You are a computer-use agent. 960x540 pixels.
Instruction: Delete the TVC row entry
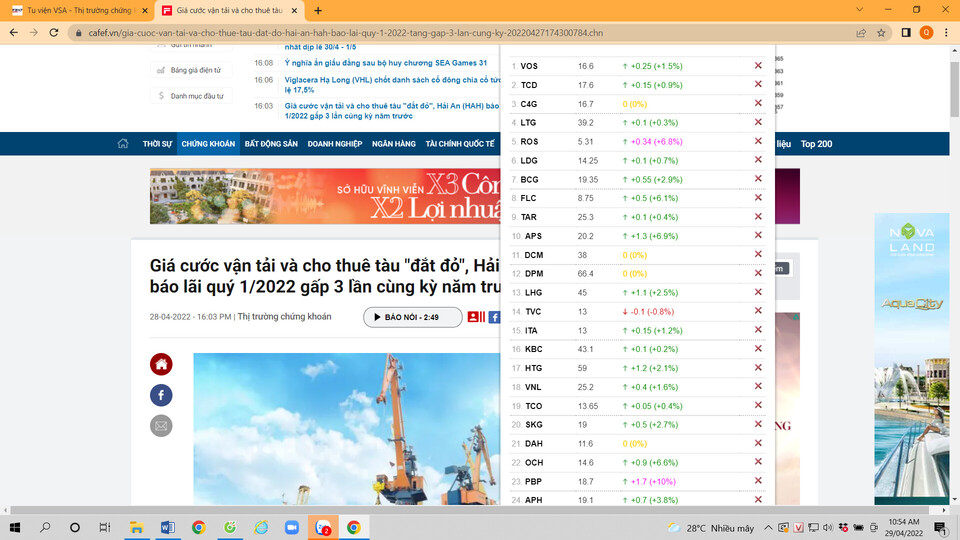[x=758, y=311]
